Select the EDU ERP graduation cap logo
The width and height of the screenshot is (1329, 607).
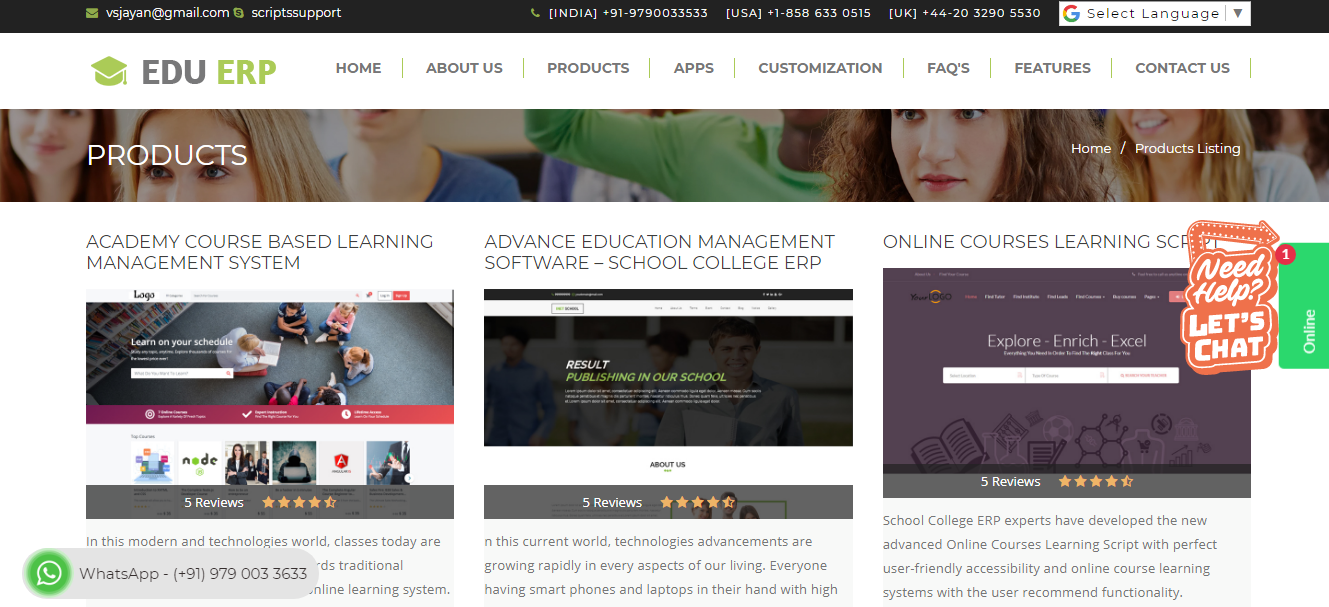coord(110,69)
